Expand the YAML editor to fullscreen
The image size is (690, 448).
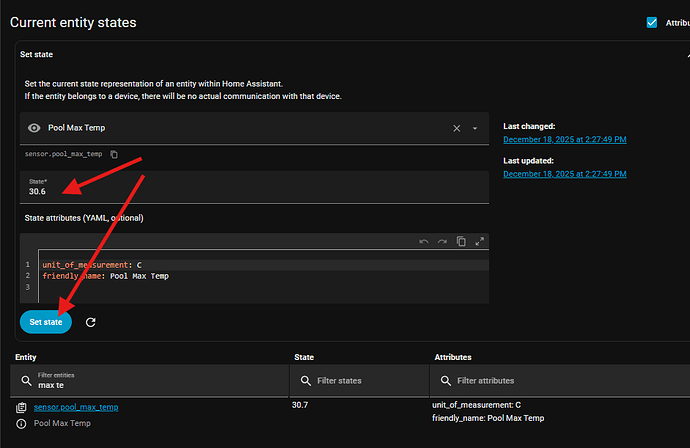480,241
